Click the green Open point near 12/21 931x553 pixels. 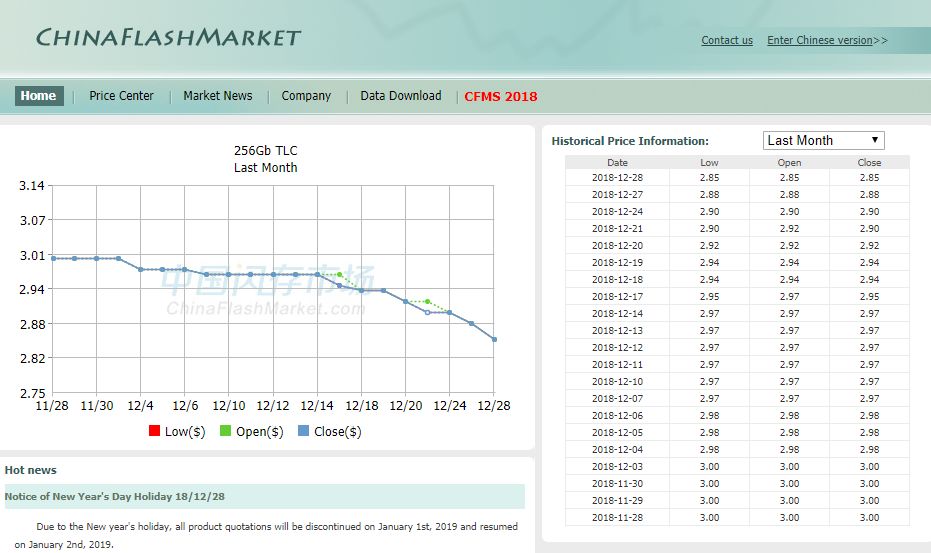(x=428, y=302)
